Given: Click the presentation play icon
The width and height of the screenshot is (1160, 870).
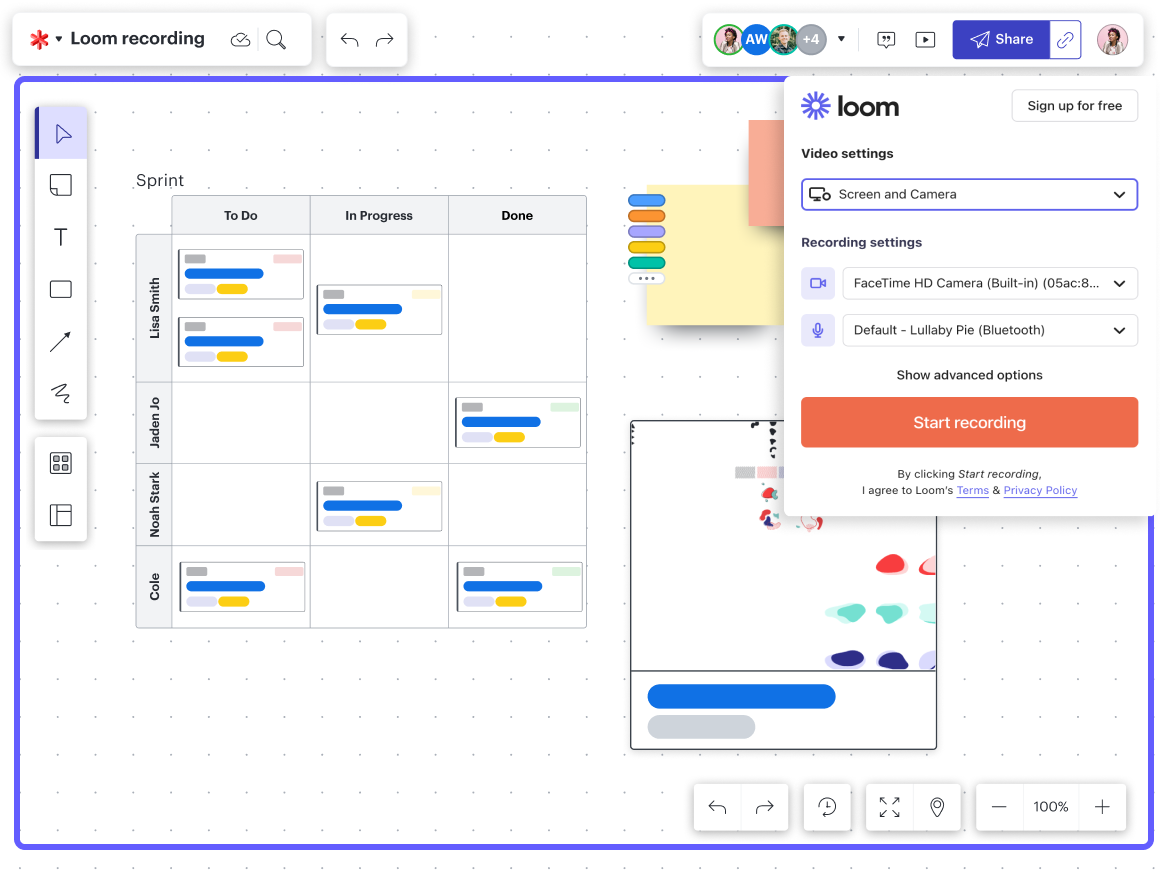Looking at the screenshot, I should pyautogui.click(x=925, y=39).
